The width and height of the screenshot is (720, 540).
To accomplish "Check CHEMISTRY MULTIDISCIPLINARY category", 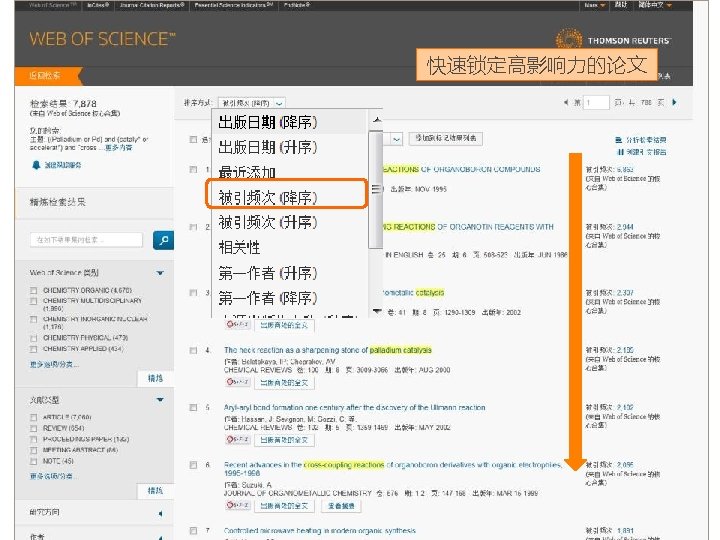I will point(33,301).
